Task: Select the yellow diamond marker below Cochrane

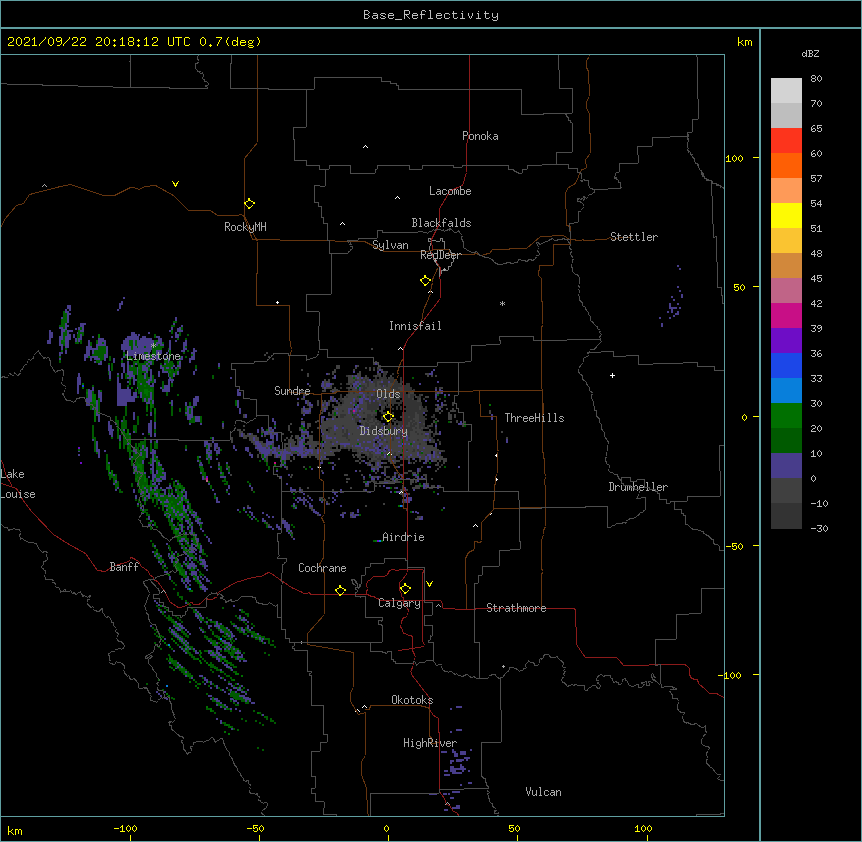Action: point(340,590)
